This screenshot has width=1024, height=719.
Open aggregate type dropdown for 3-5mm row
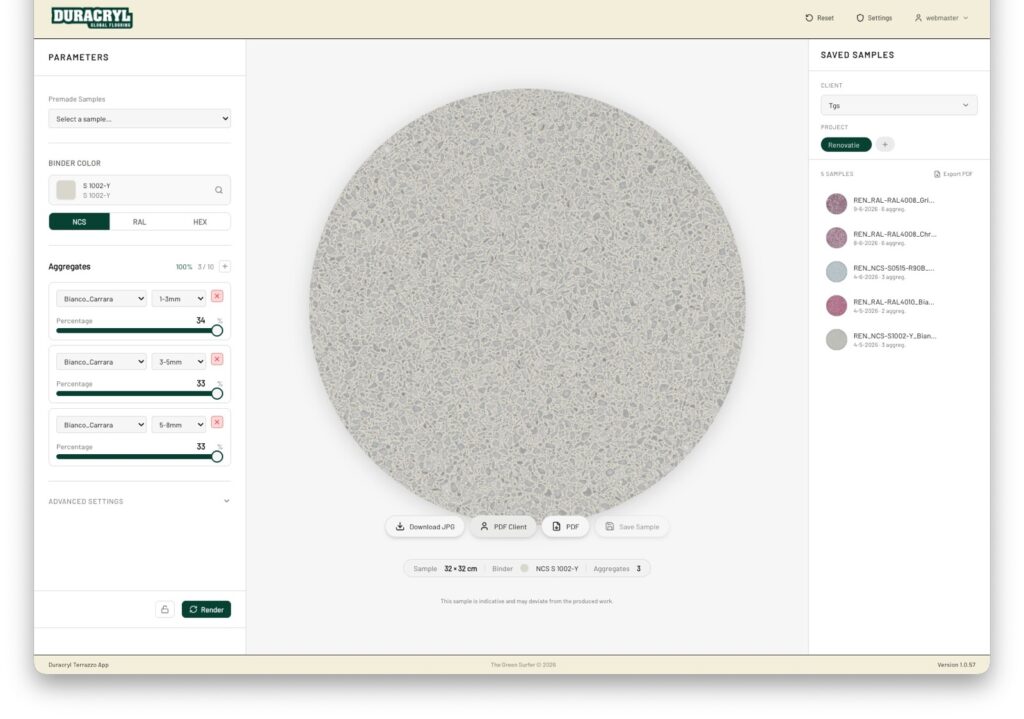click(x=101, y=362)
